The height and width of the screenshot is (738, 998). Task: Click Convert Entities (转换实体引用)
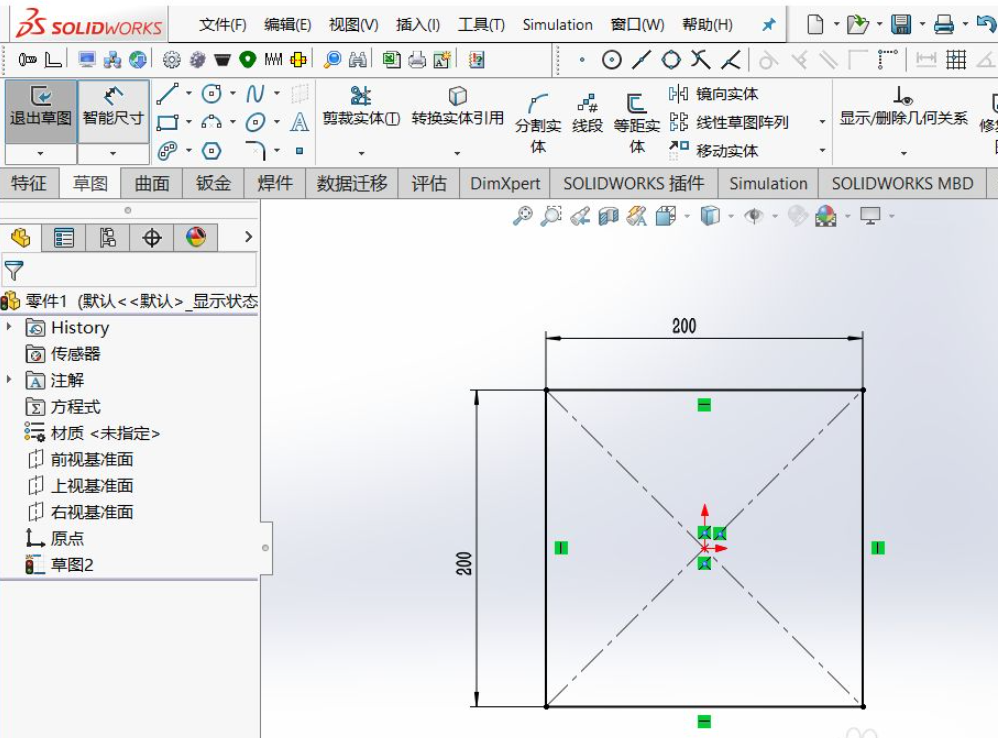click(x=458, y=106)
